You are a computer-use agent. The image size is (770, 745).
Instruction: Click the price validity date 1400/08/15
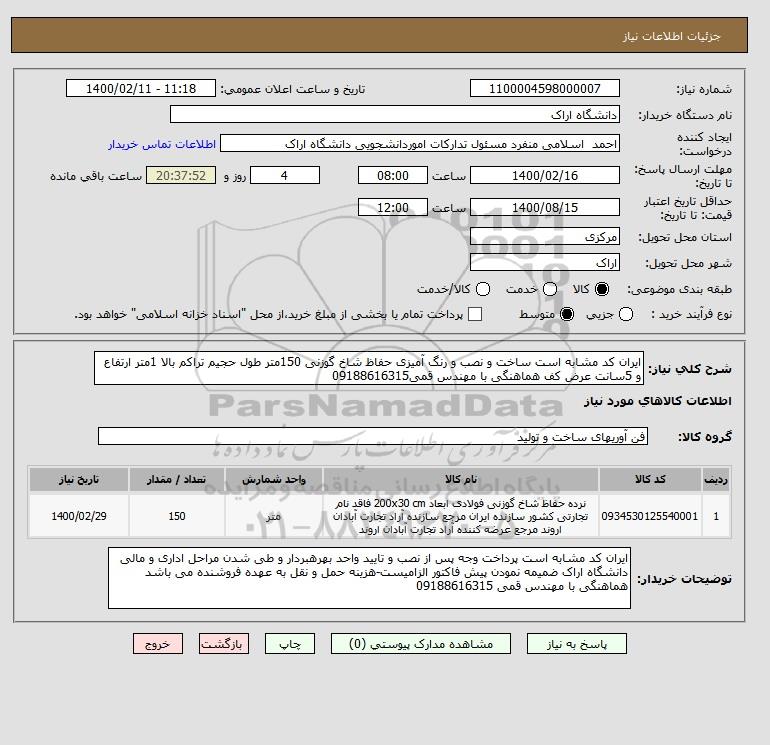pyautogui.click(x=545, y=207)
